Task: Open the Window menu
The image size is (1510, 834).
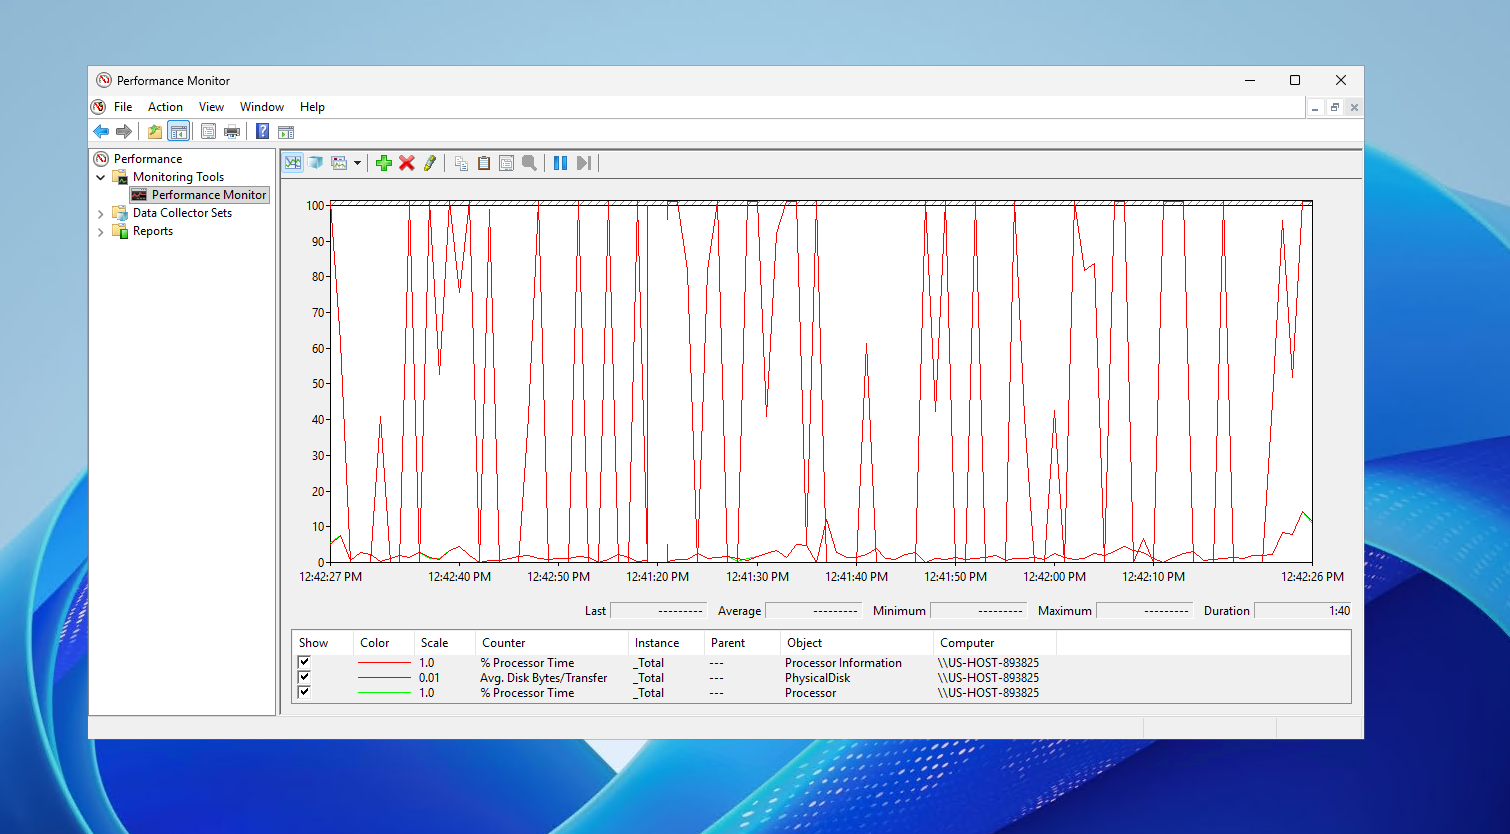Action: tap(262, 107)
